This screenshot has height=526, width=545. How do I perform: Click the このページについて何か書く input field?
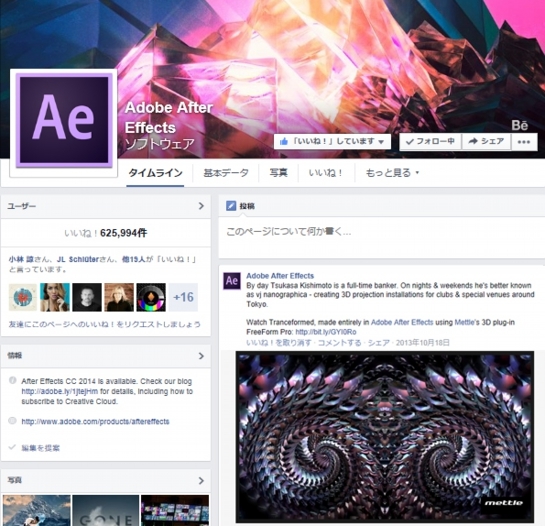(x=382, y=237)
